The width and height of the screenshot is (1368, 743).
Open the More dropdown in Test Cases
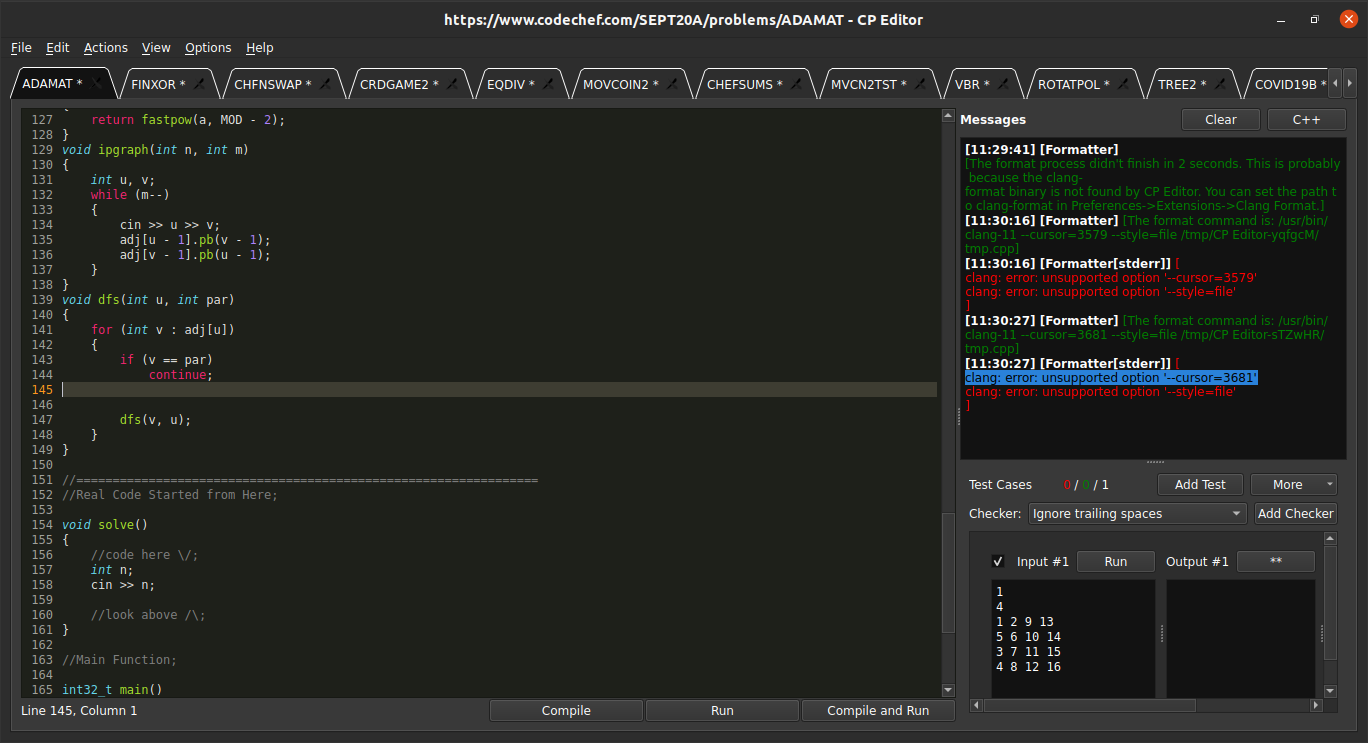tap(1293, 484)
